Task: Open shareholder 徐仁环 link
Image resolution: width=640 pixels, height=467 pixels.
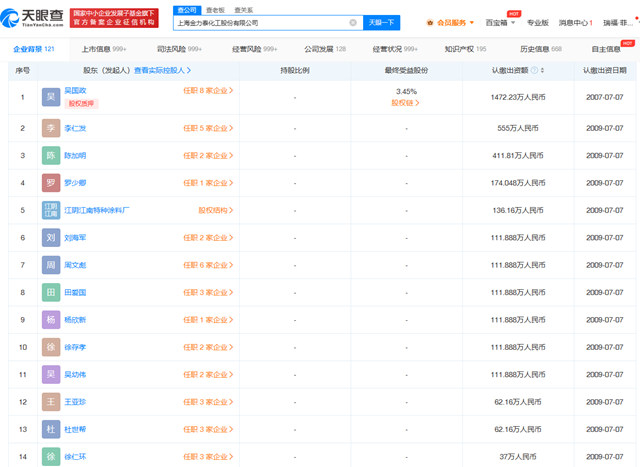Action: tap(75, 456)
